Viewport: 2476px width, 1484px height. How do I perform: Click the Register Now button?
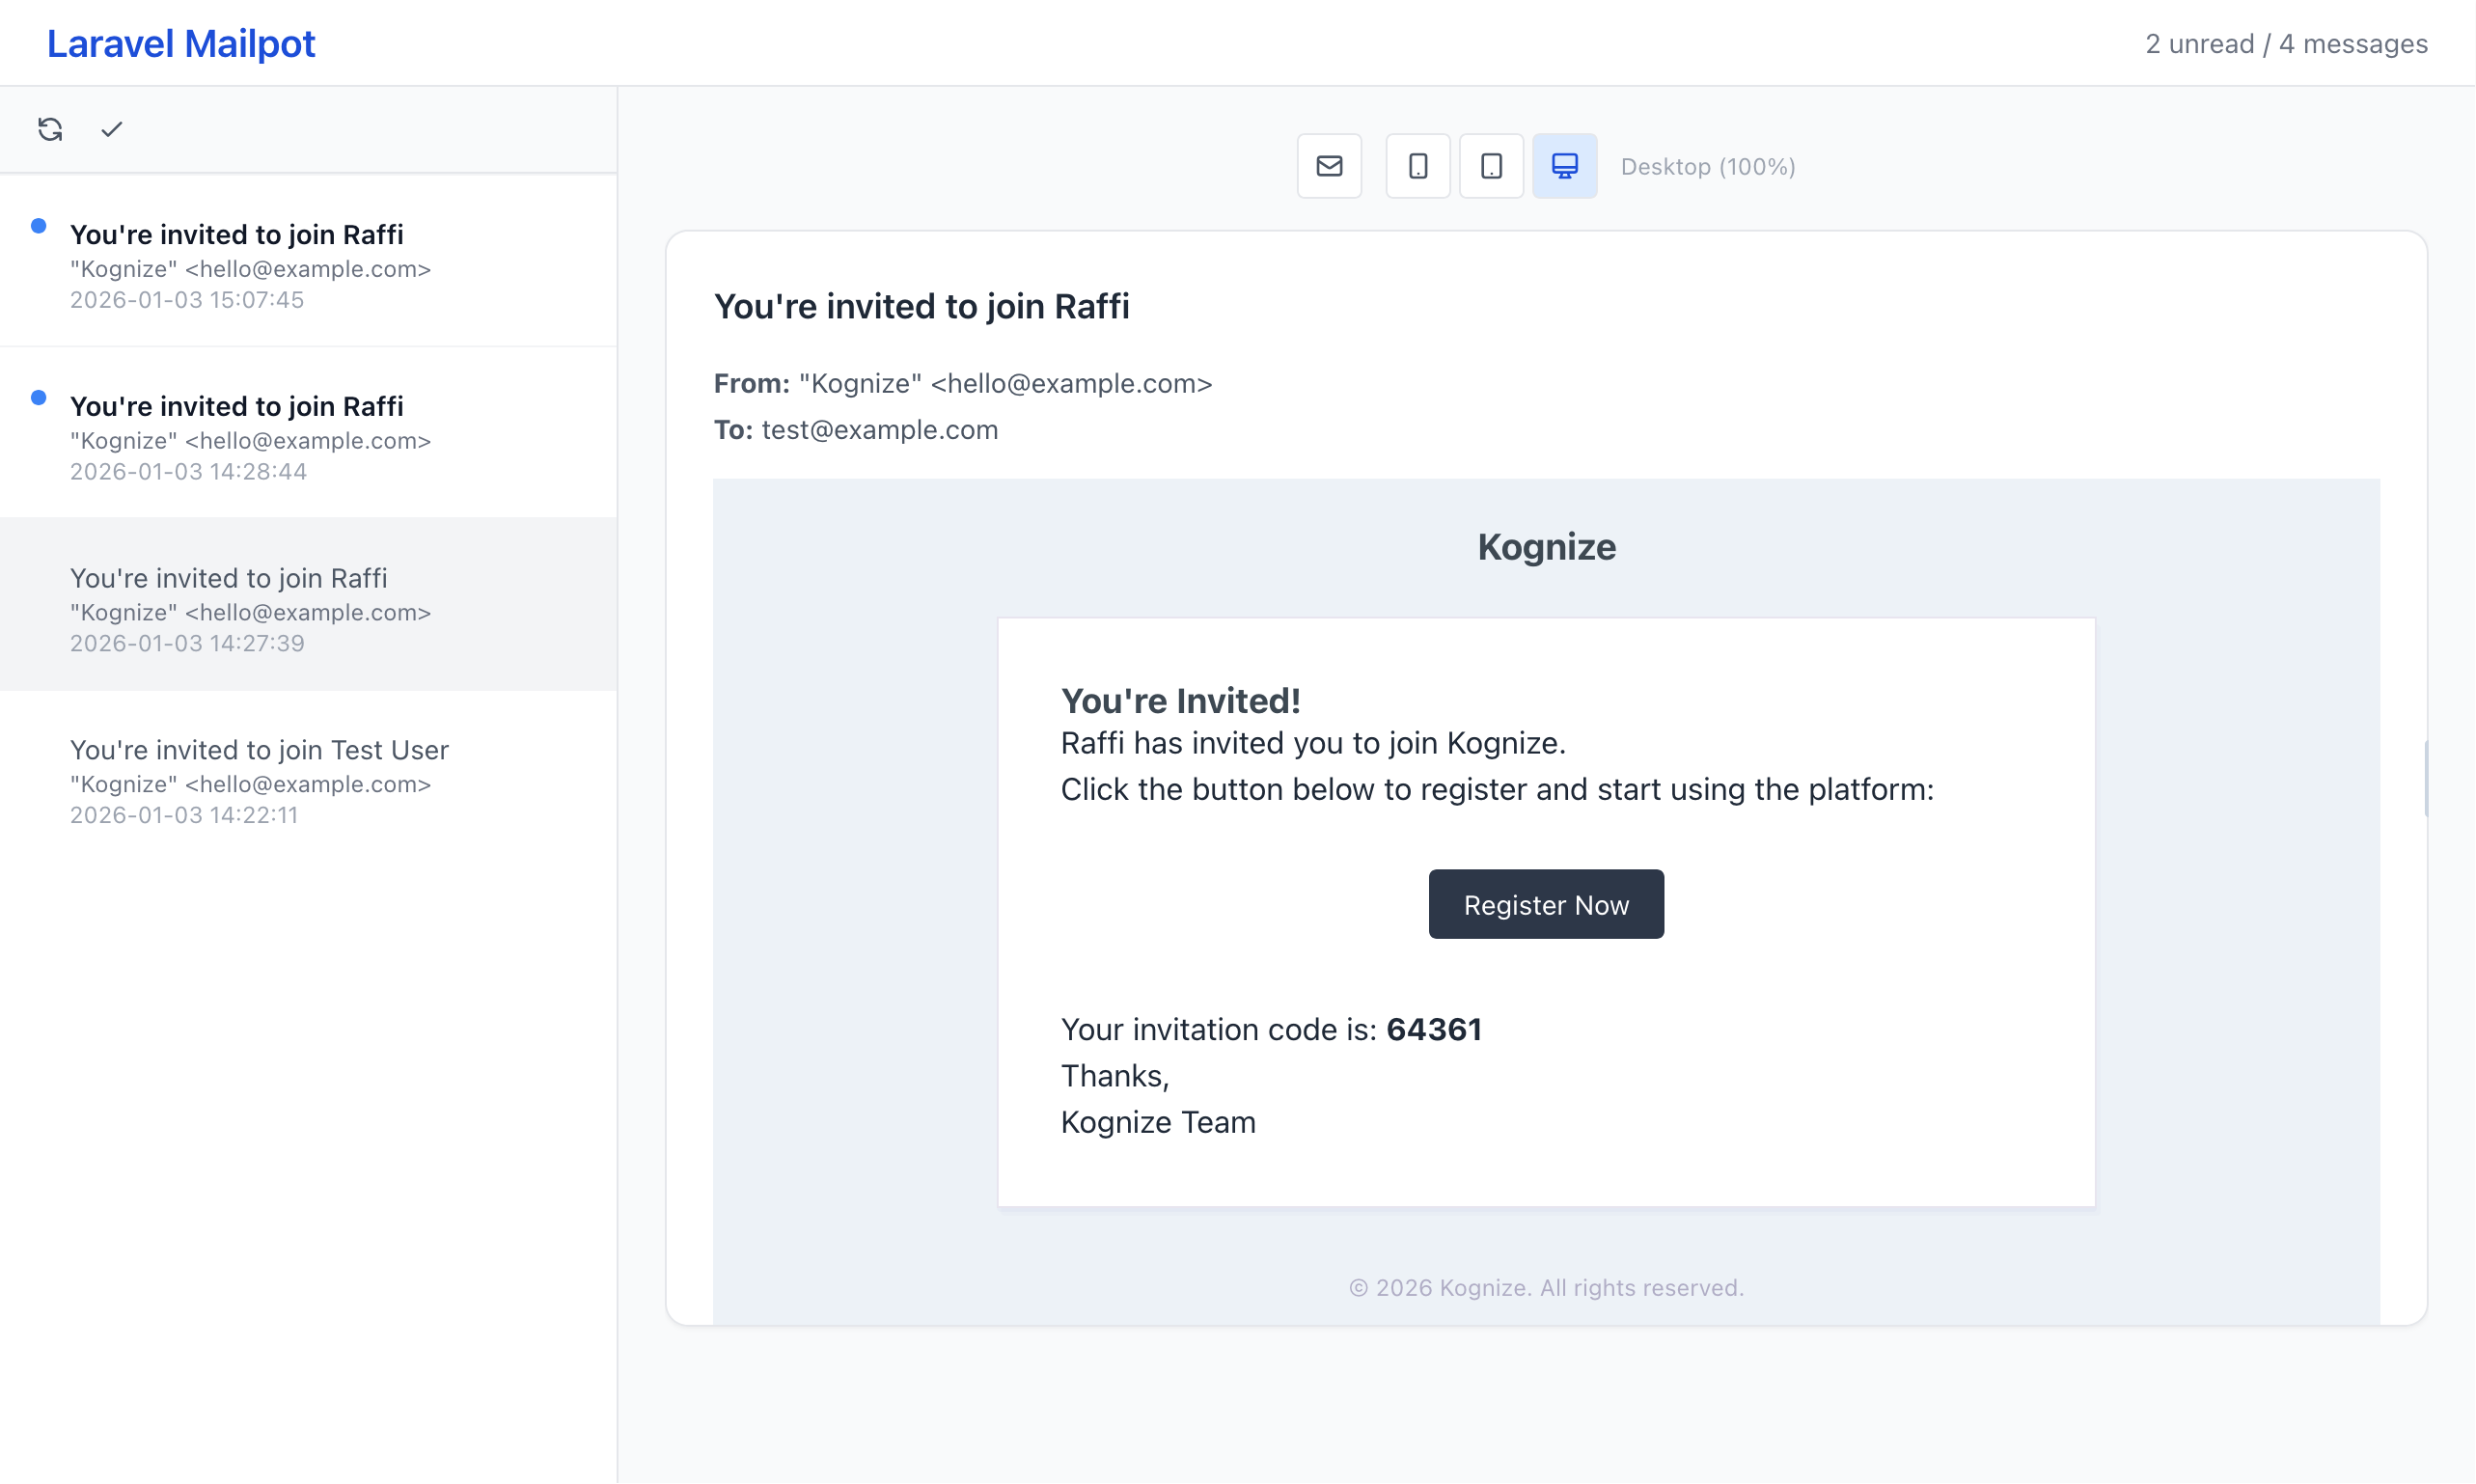pos(1545,904)
